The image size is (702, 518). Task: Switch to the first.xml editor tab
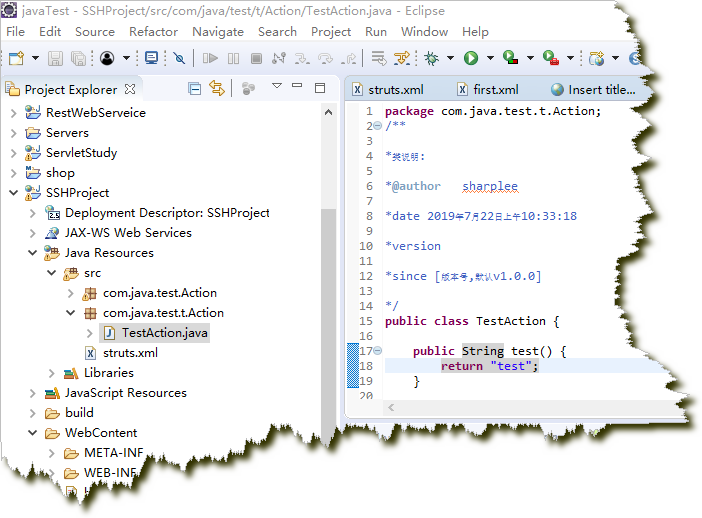click(x=495, y=89)
